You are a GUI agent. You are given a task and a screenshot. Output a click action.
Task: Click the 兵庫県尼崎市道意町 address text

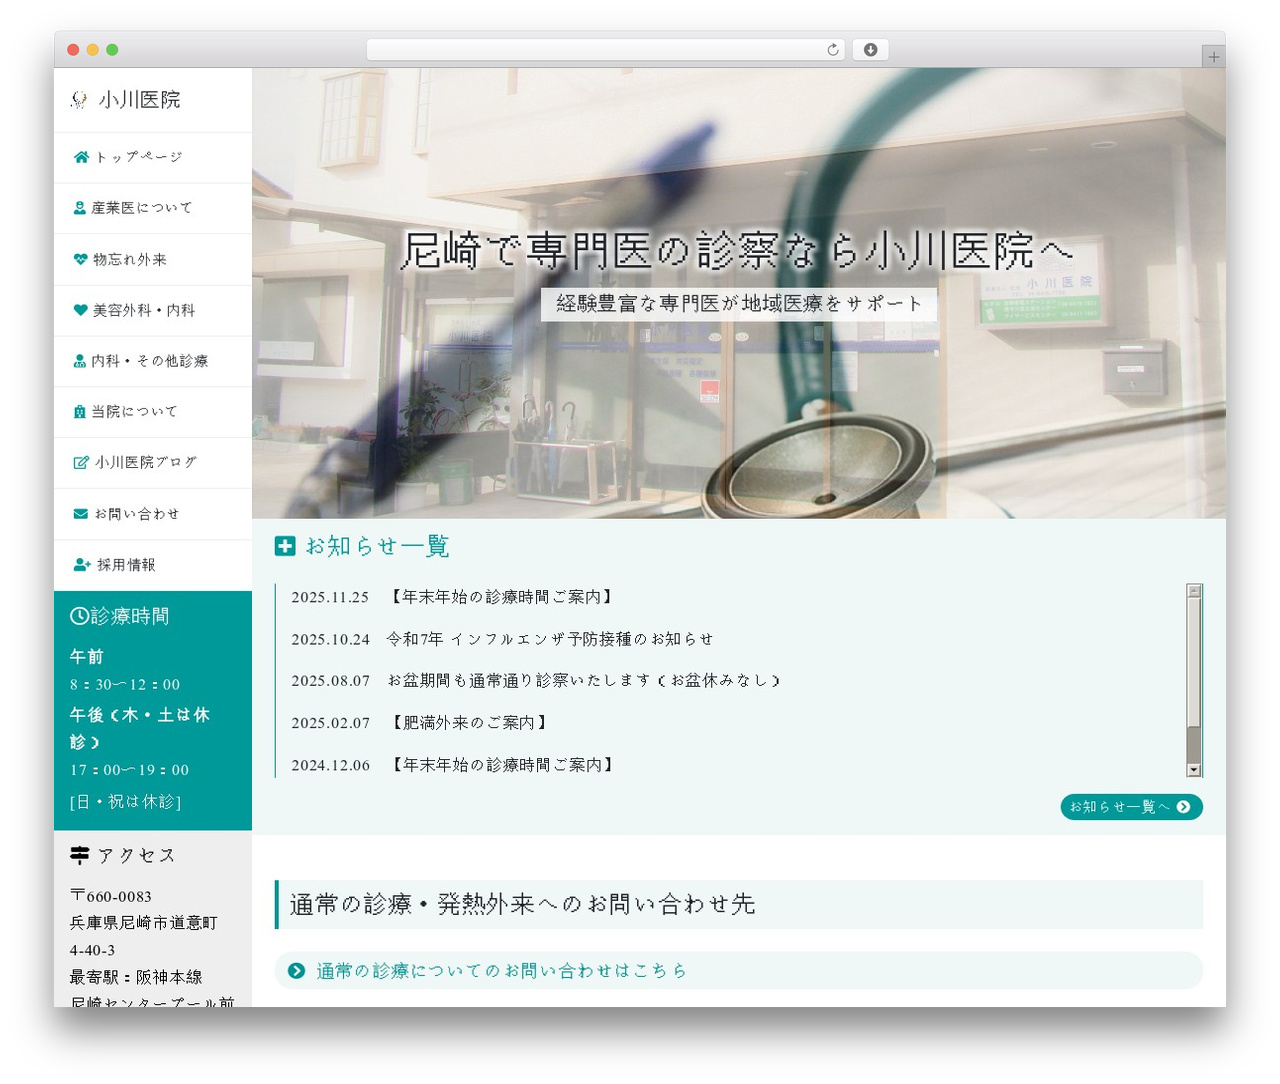tap(143, 923)
